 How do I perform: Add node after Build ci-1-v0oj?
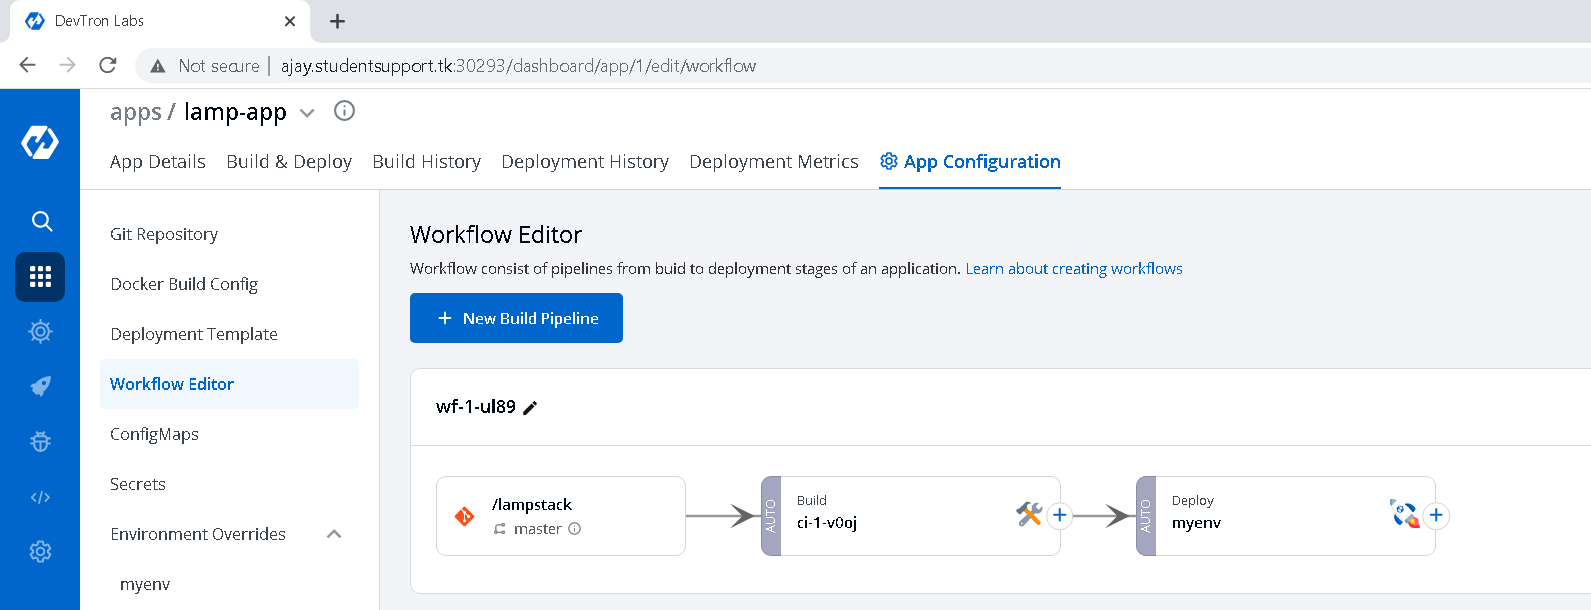(1060, 515)
